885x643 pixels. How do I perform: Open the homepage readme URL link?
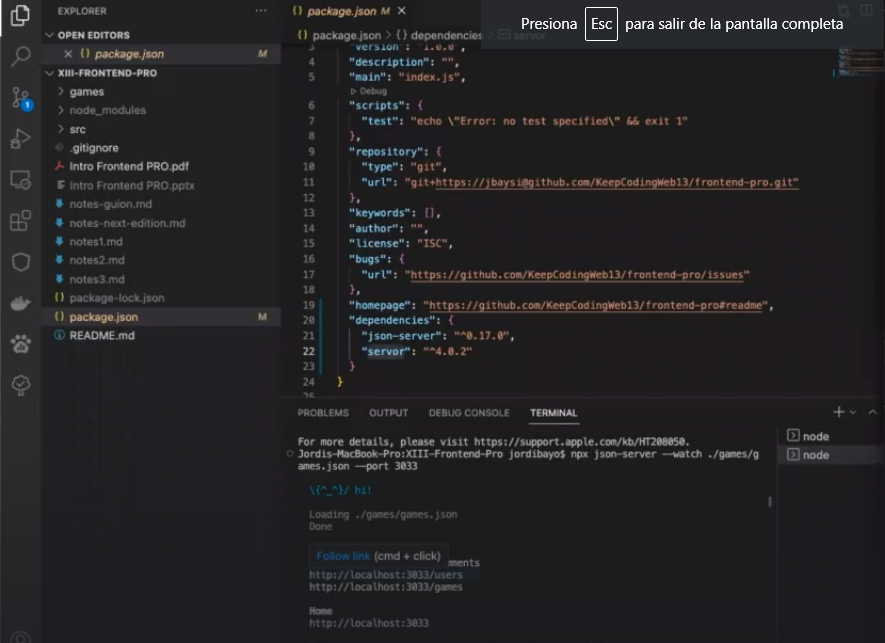595,305
